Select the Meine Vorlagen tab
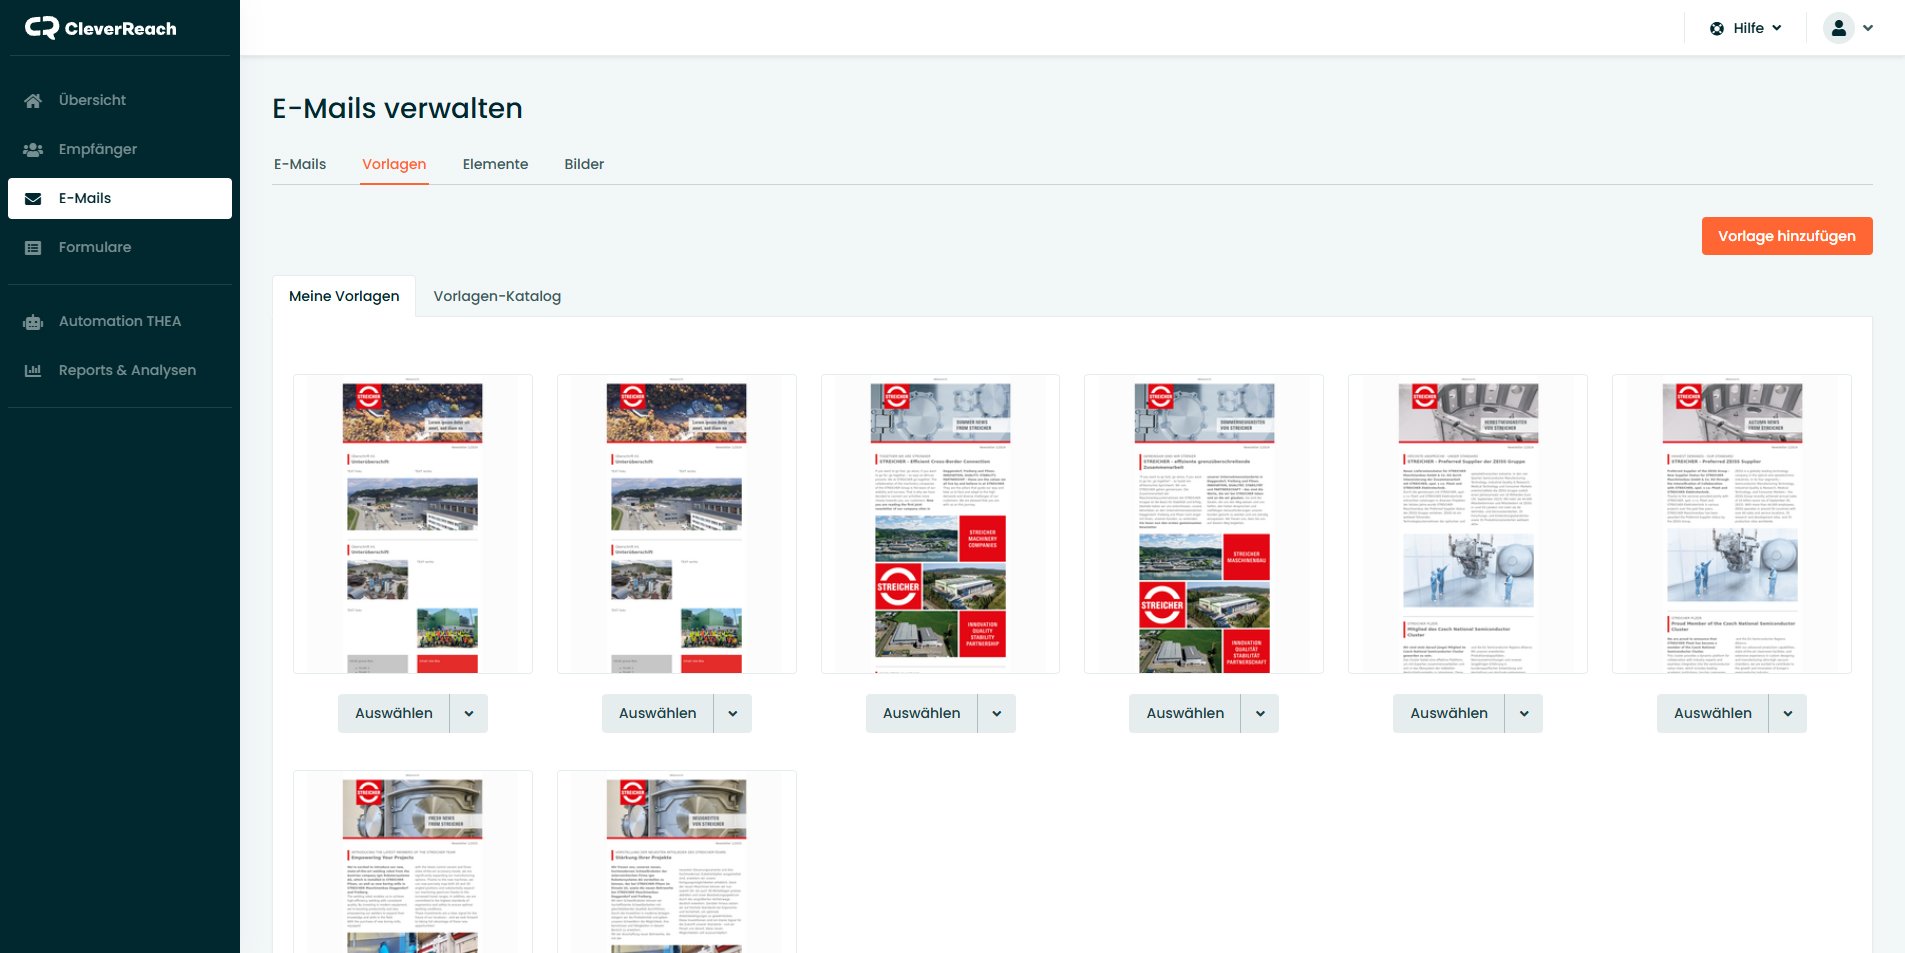This screenshot has height=953, width=1905. (x=343, y=296)
